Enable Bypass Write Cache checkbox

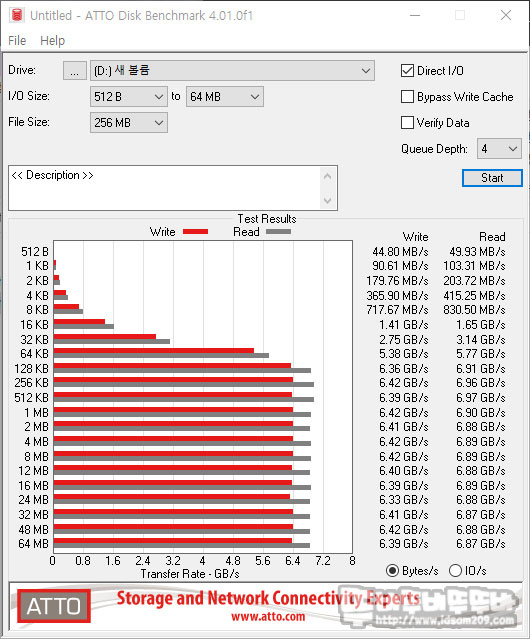coord(407,97)
